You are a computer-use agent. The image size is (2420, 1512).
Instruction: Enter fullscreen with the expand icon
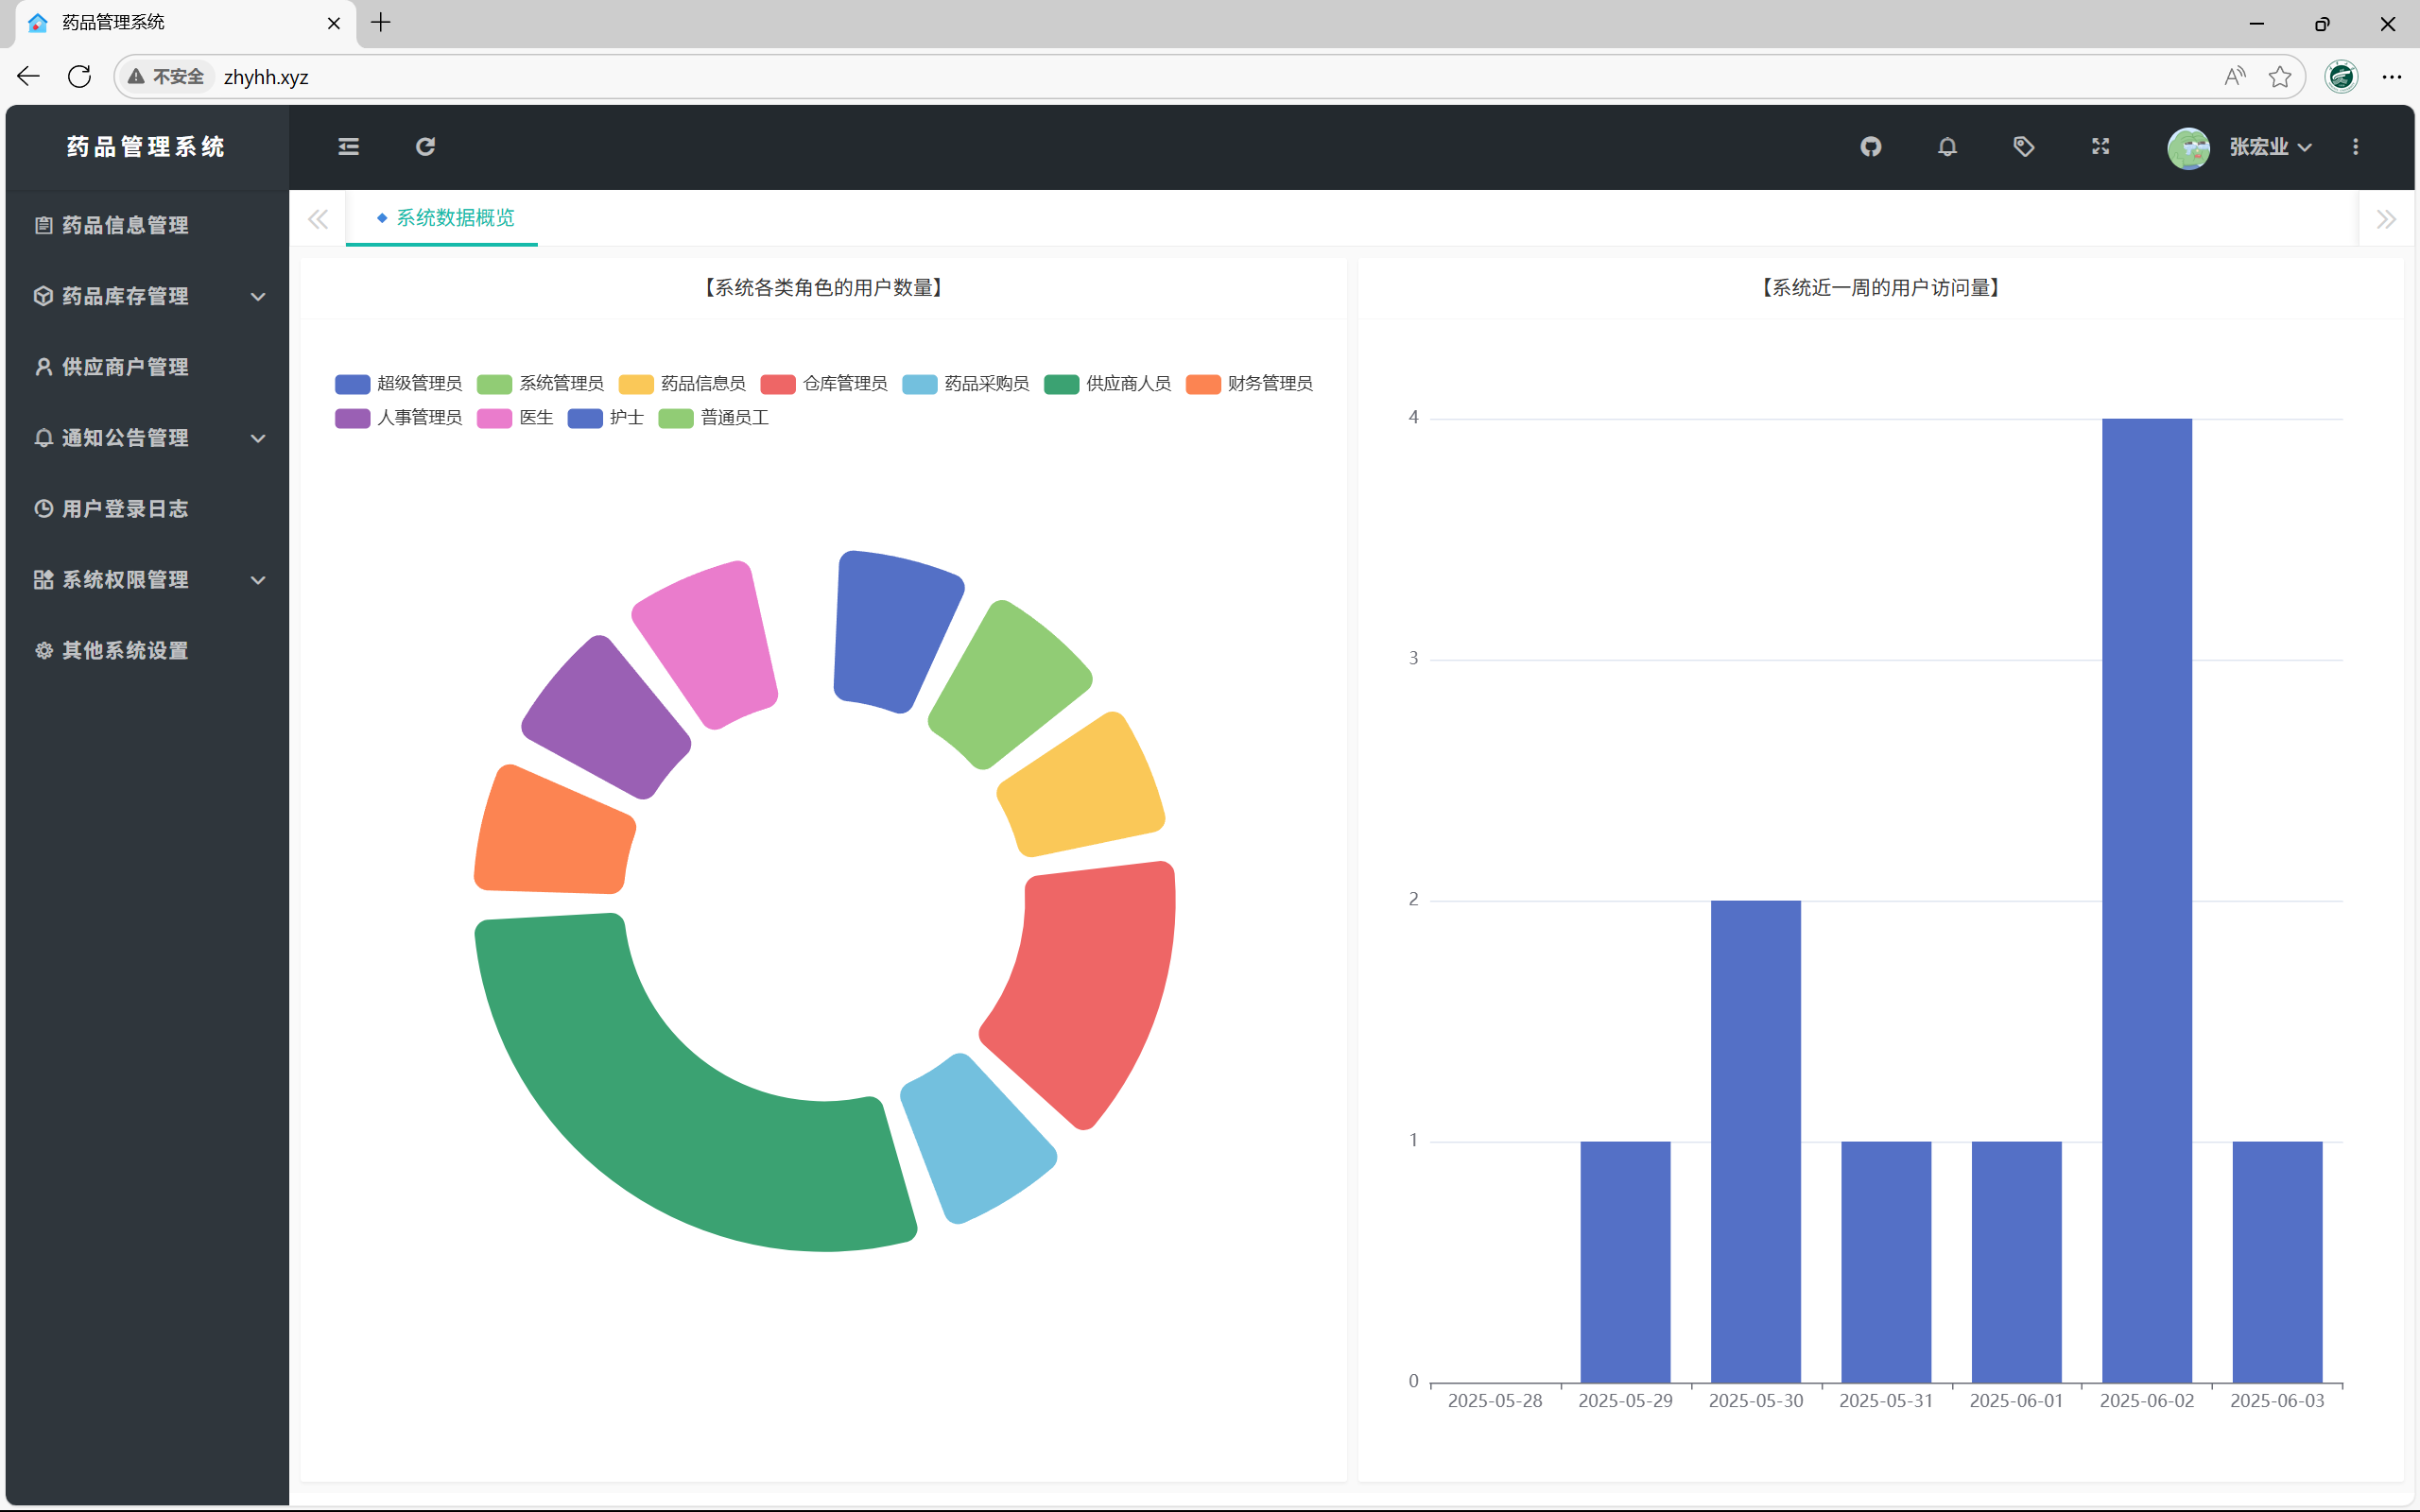pyautogui.click(x=2100, y=147)
